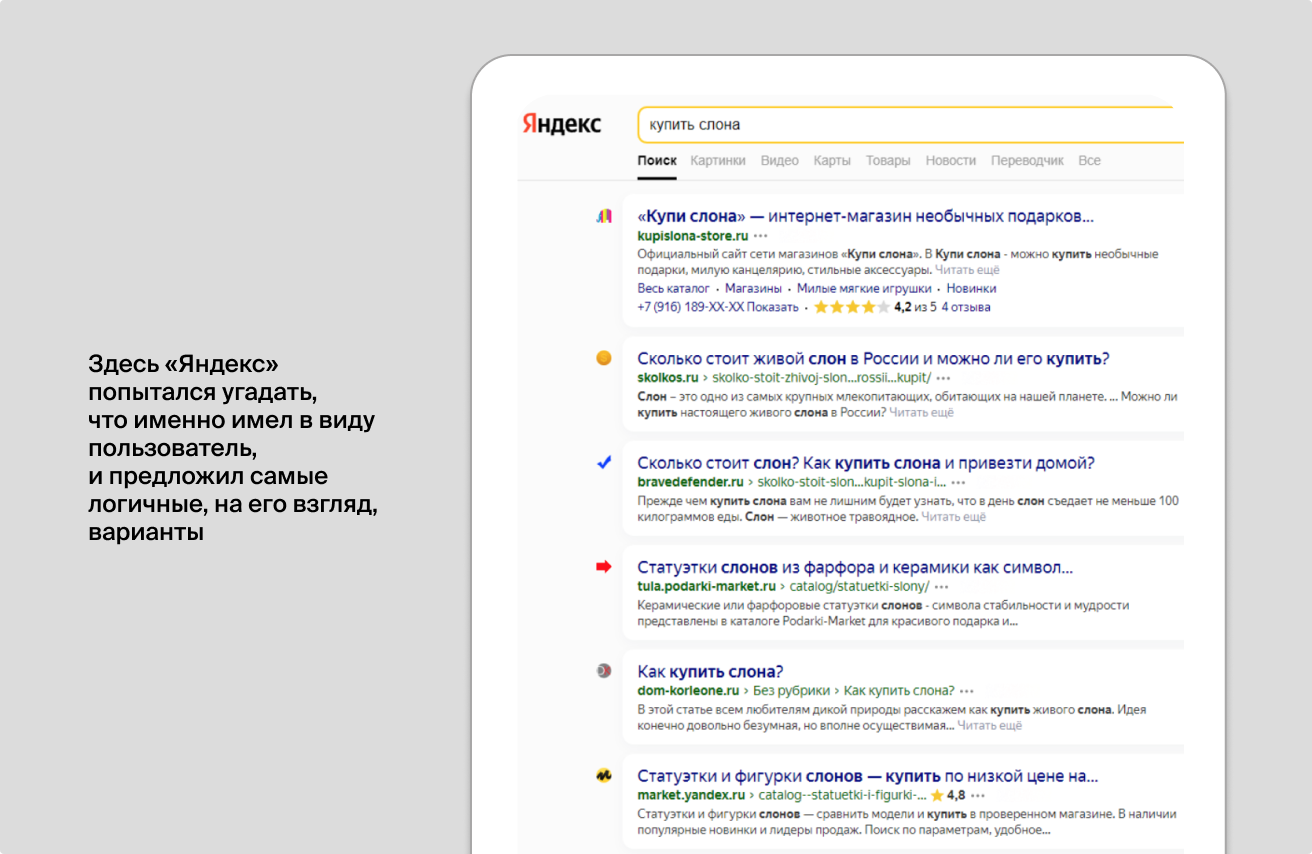Click the Яндекс logo

point(561,125)
